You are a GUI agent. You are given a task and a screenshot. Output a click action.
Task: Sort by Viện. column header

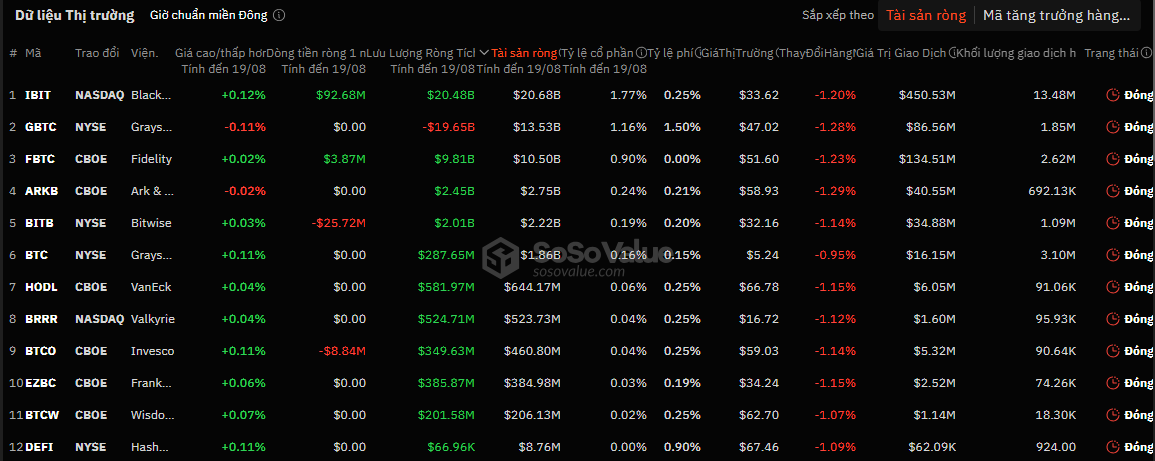tap(144, 53)
